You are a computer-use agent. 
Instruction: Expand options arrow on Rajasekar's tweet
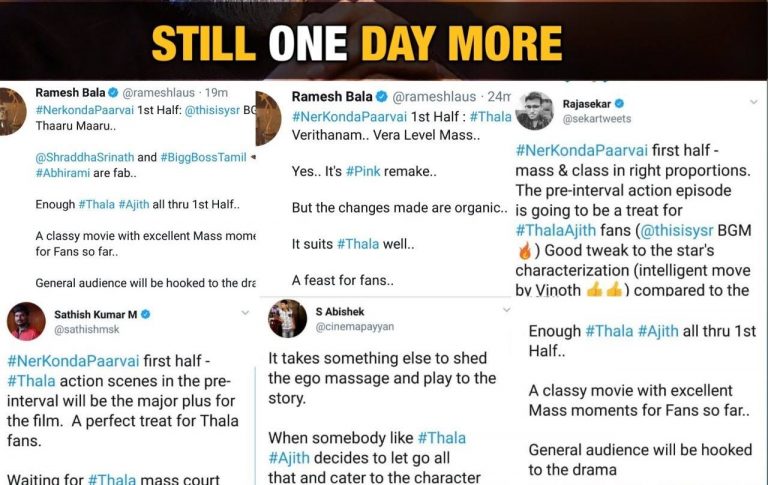[x=753, y=102]
